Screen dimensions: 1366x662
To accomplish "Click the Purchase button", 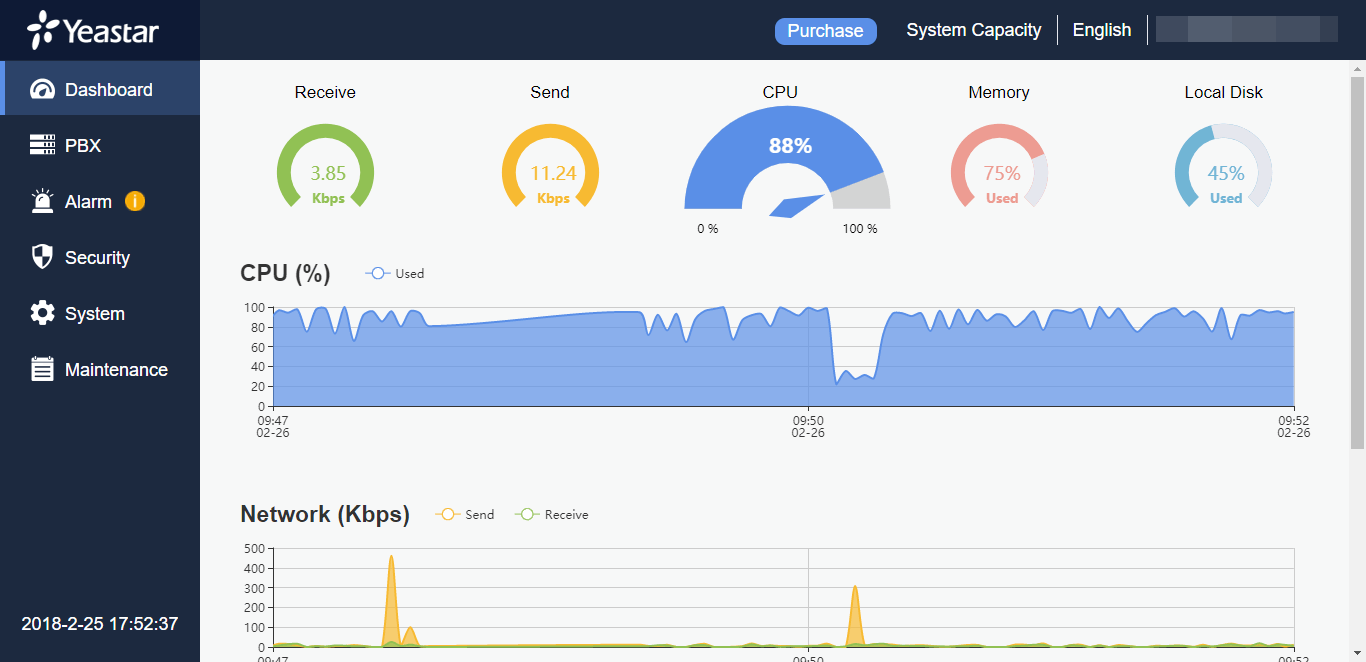I will [826, 31].
